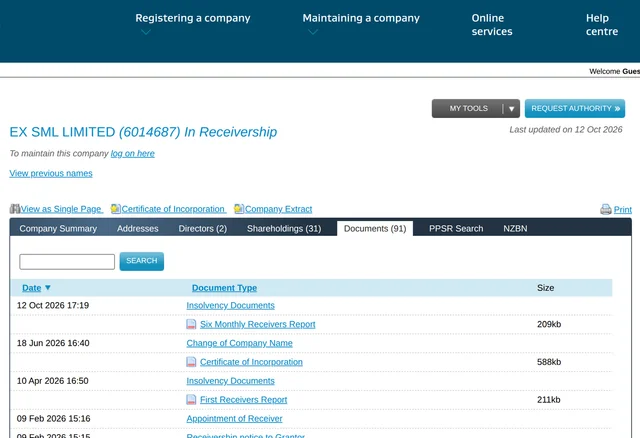
Task: Click the 09 Feb 2026 15:16 date cell
Action: [53, 418]
